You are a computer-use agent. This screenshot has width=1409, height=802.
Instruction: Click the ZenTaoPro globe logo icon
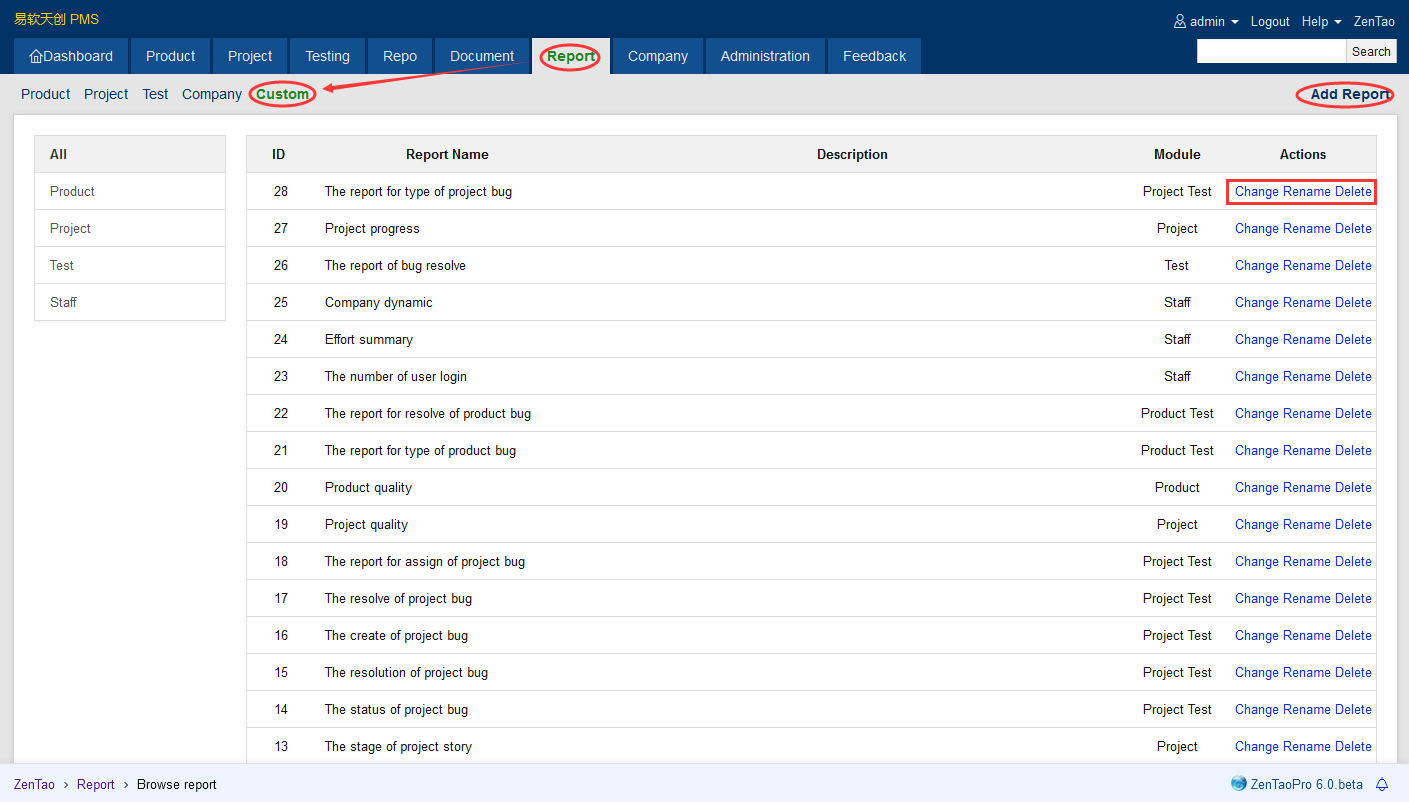coord(1239,784)
